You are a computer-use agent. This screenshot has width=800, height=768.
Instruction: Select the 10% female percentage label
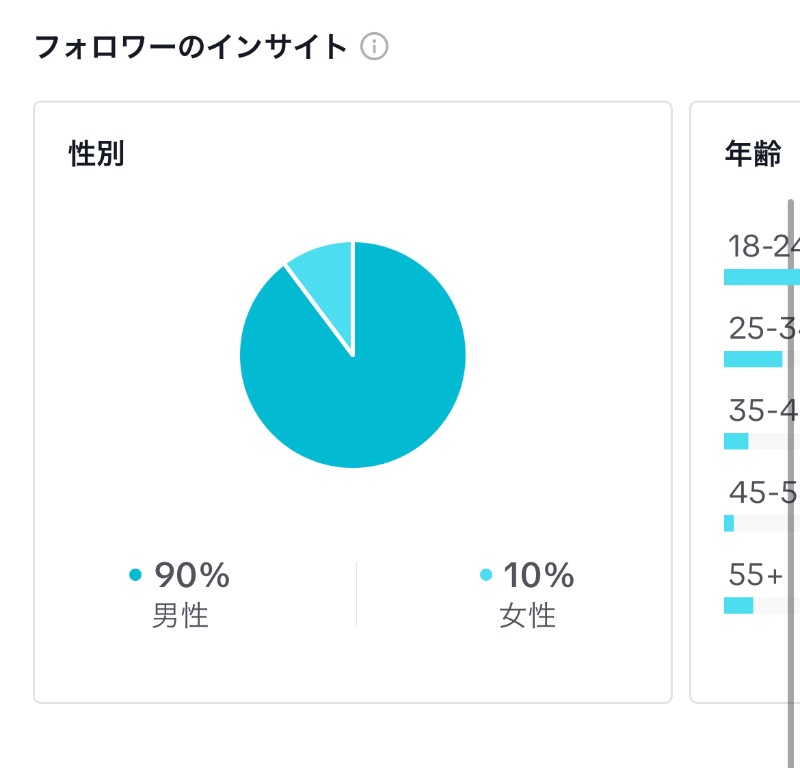pos(539,575)
